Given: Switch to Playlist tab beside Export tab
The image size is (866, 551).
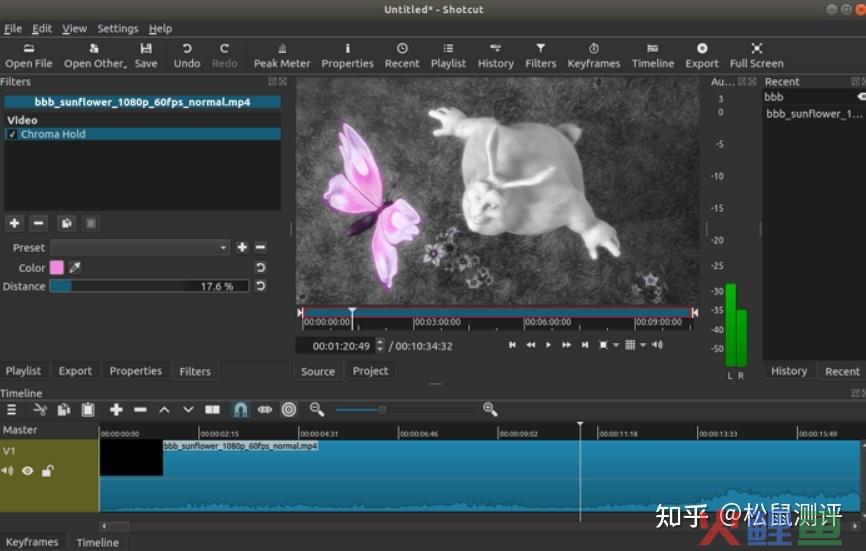Looking at the screenshot, I should point(23,371).
